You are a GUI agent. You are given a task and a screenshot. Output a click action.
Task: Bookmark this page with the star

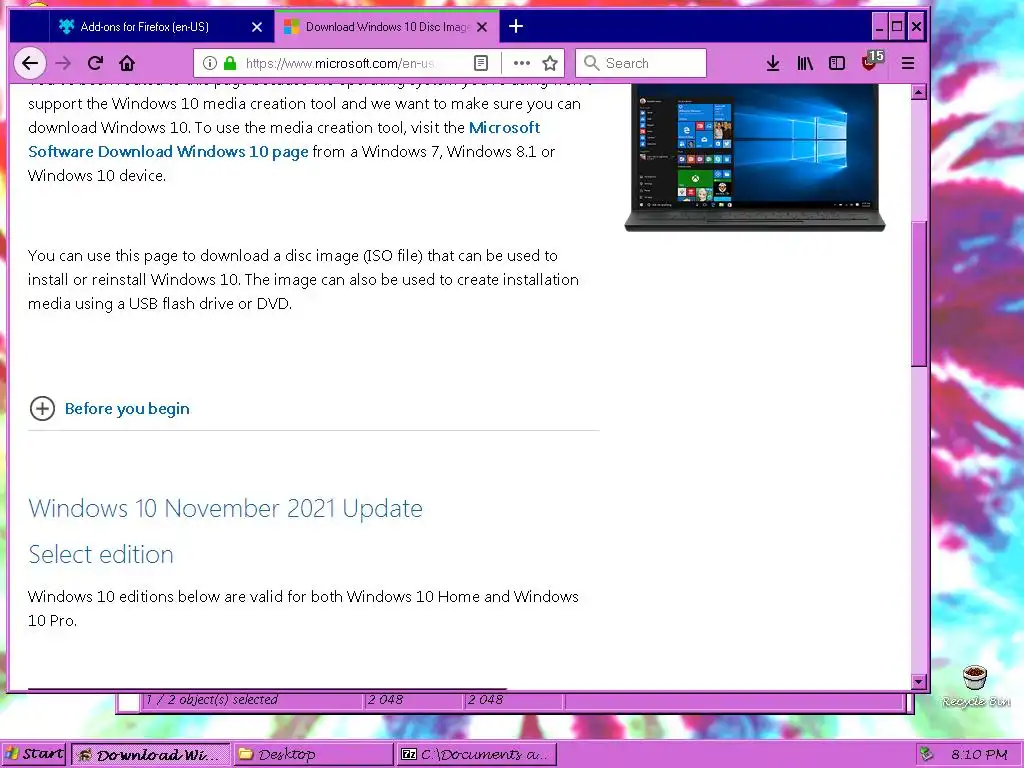click(550, 63)
